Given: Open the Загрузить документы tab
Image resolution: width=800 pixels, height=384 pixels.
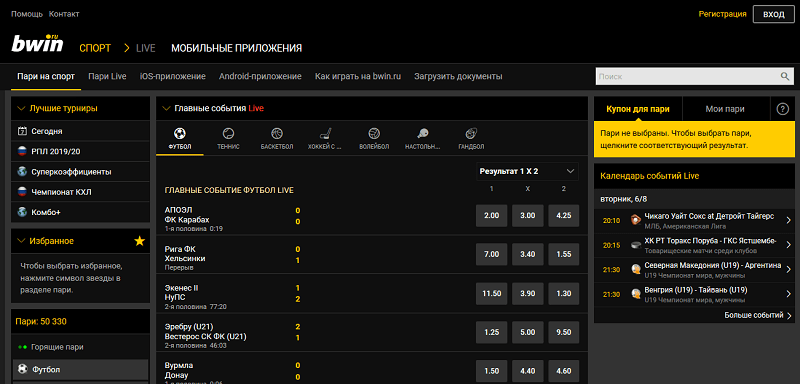Looking at the screenshot, I should click(458, 76).
